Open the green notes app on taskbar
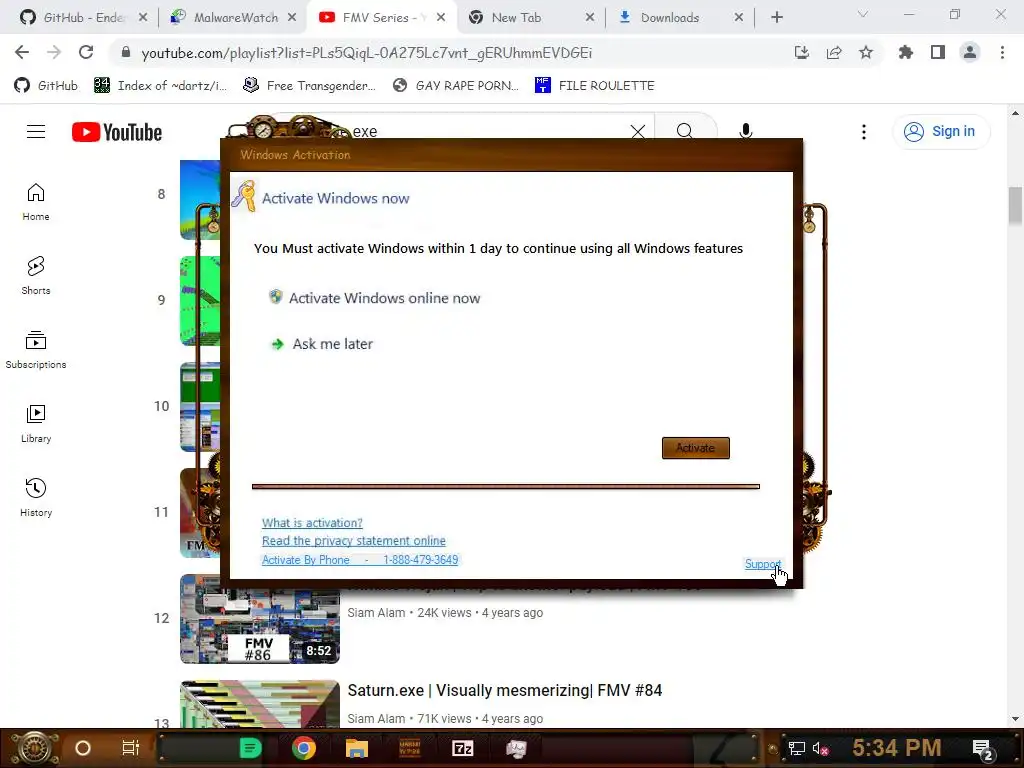The image size is (1024, 768). click(x=250, y=748)
